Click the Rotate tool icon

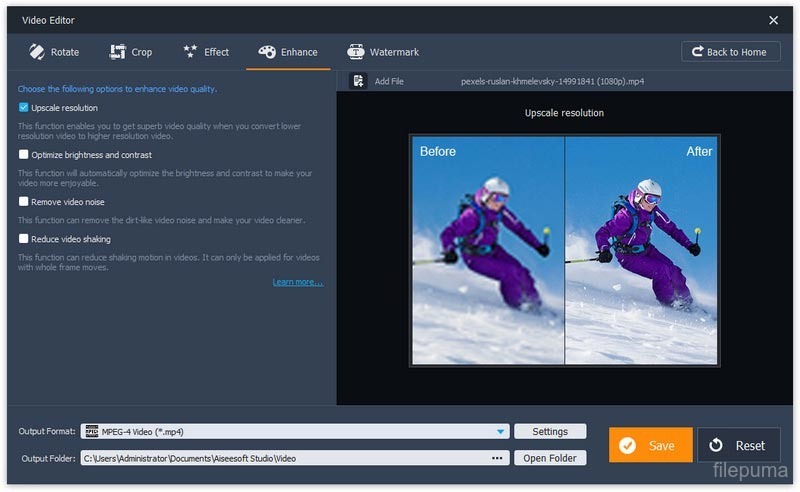coord(37,52)
